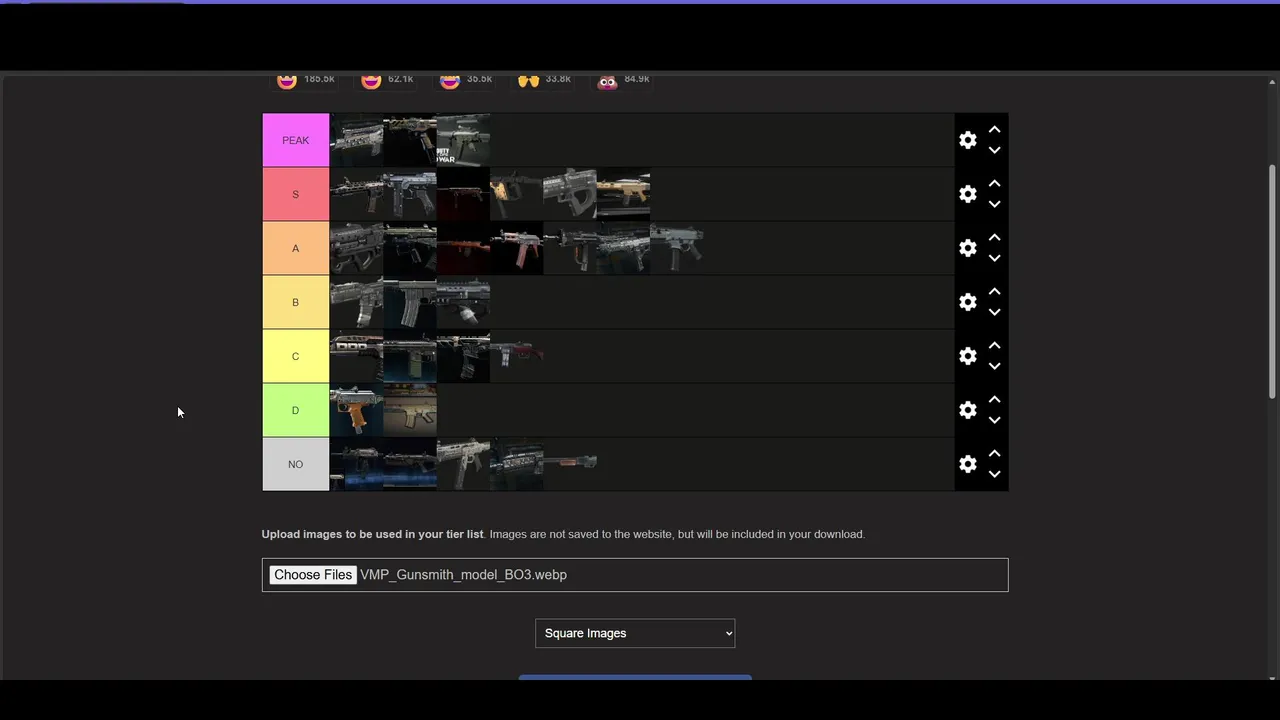Move C row down with chevron arrow

pos(994,366)
